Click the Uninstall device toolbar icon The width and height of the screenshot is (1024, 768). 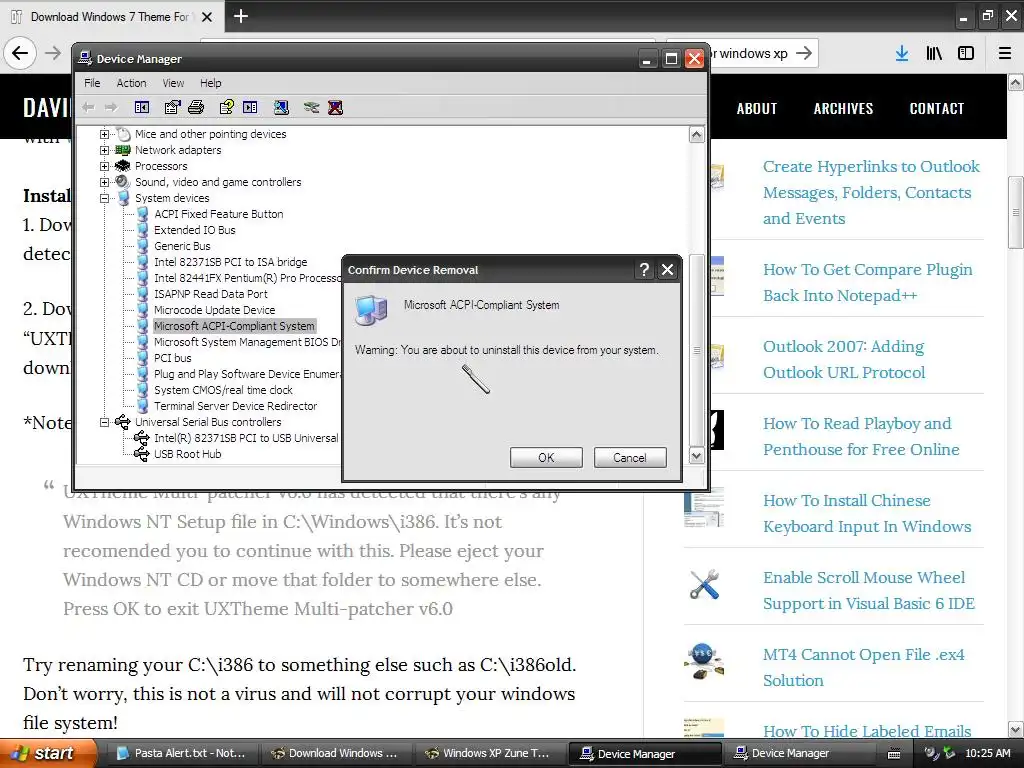[x=335, y=108]
